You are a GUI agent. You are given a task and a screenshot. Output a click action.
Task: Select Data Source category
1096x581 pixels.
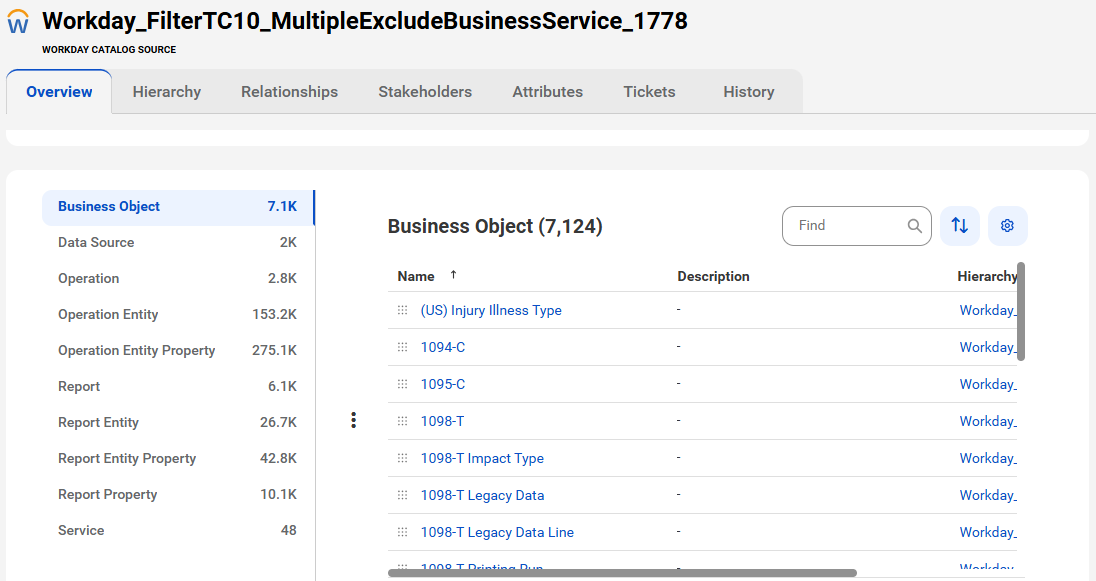178,243
